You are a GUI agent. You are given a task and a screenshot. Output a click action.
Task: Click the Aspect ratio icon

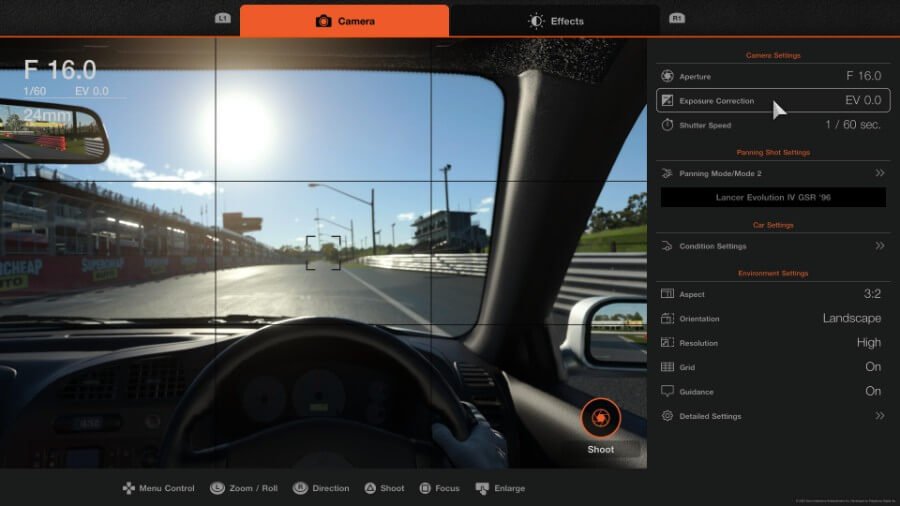[668, 294]
